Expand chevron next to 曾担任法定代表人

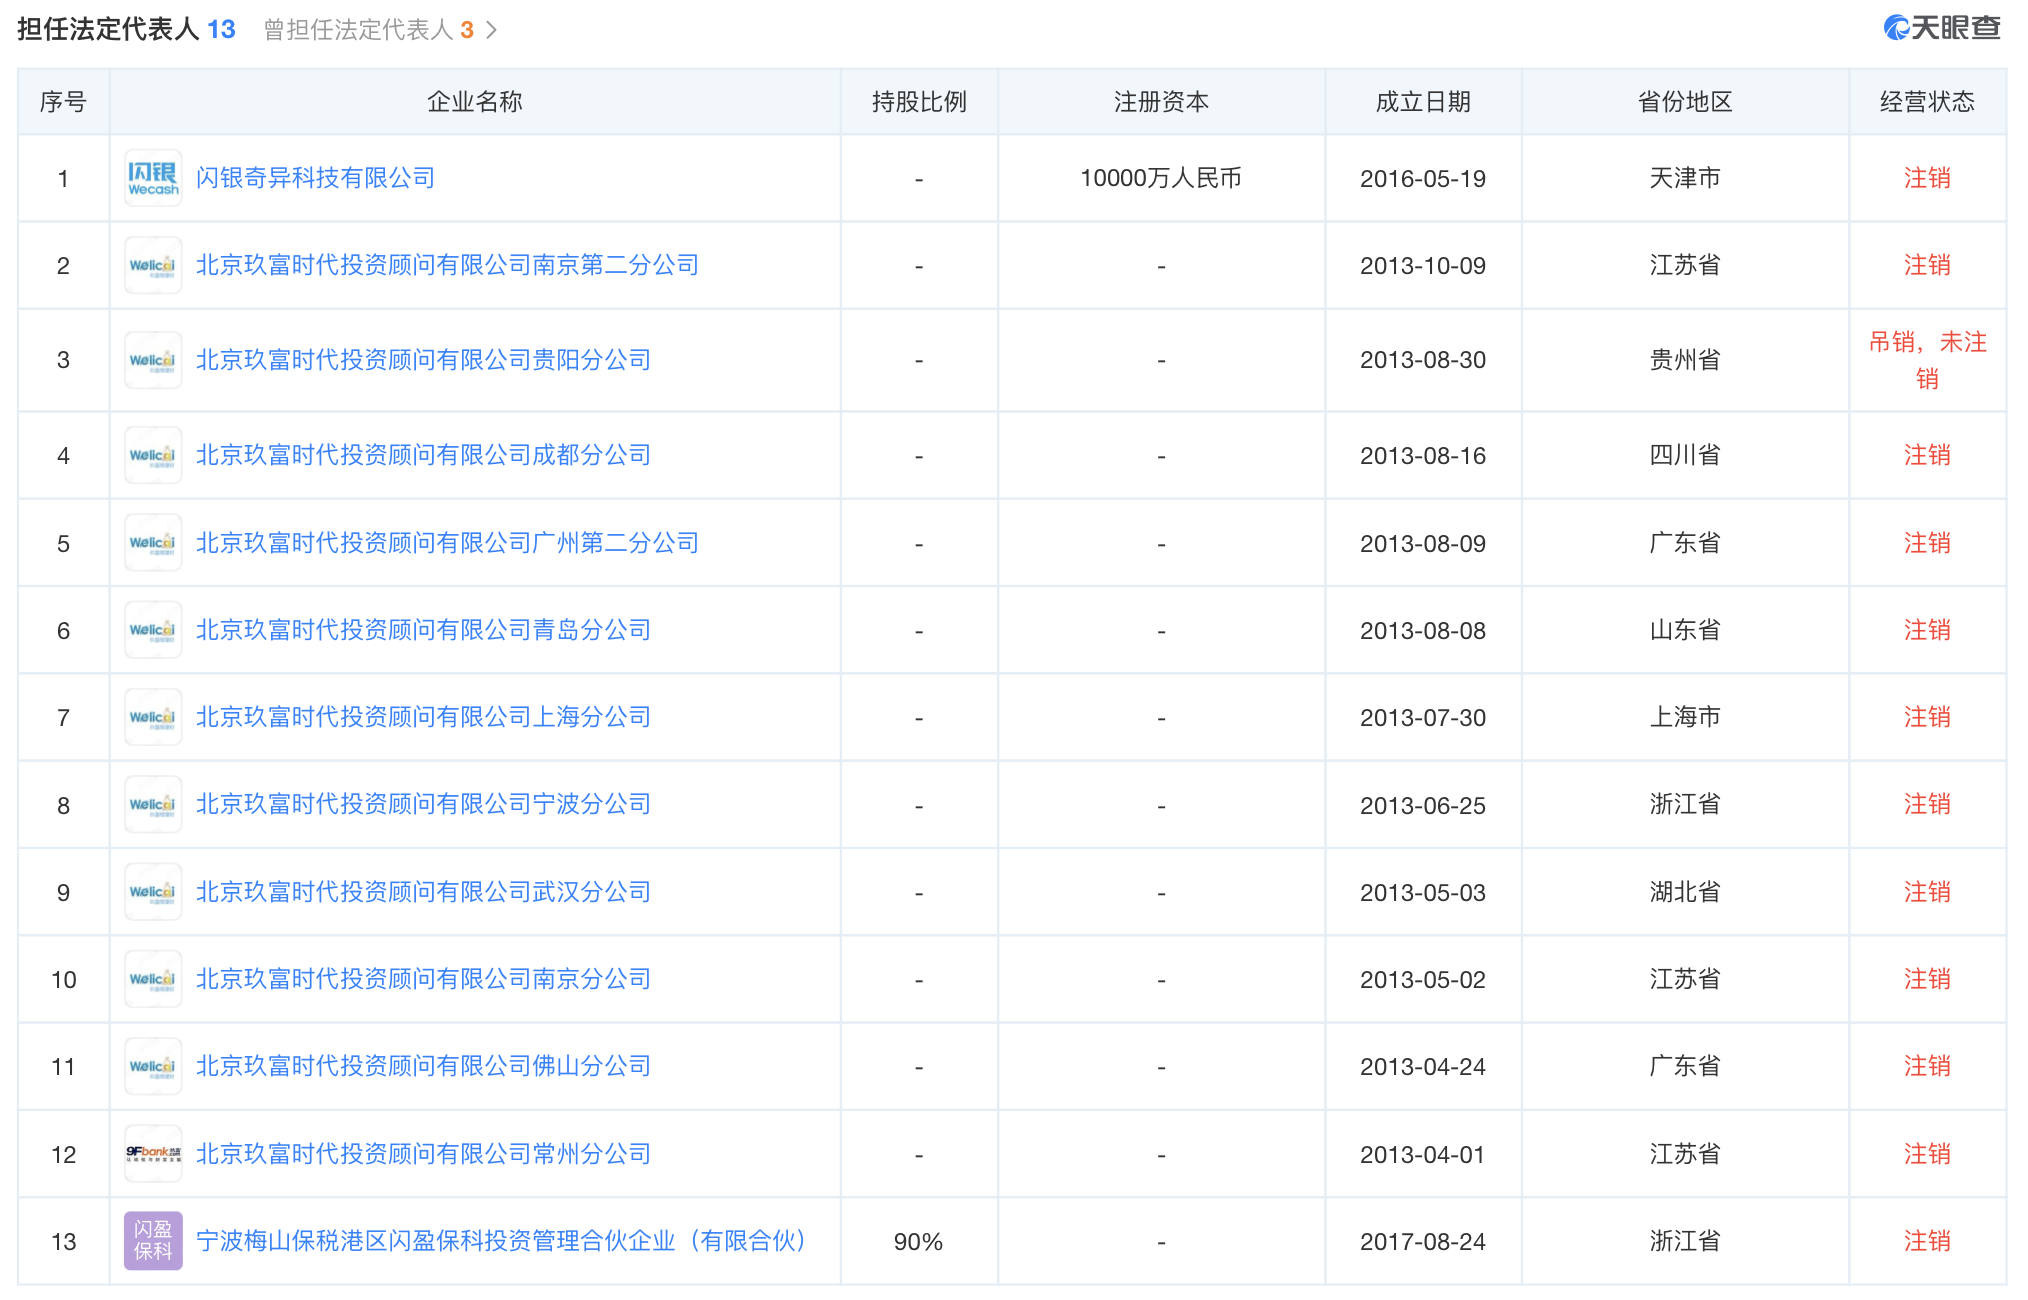coord(491,30)
